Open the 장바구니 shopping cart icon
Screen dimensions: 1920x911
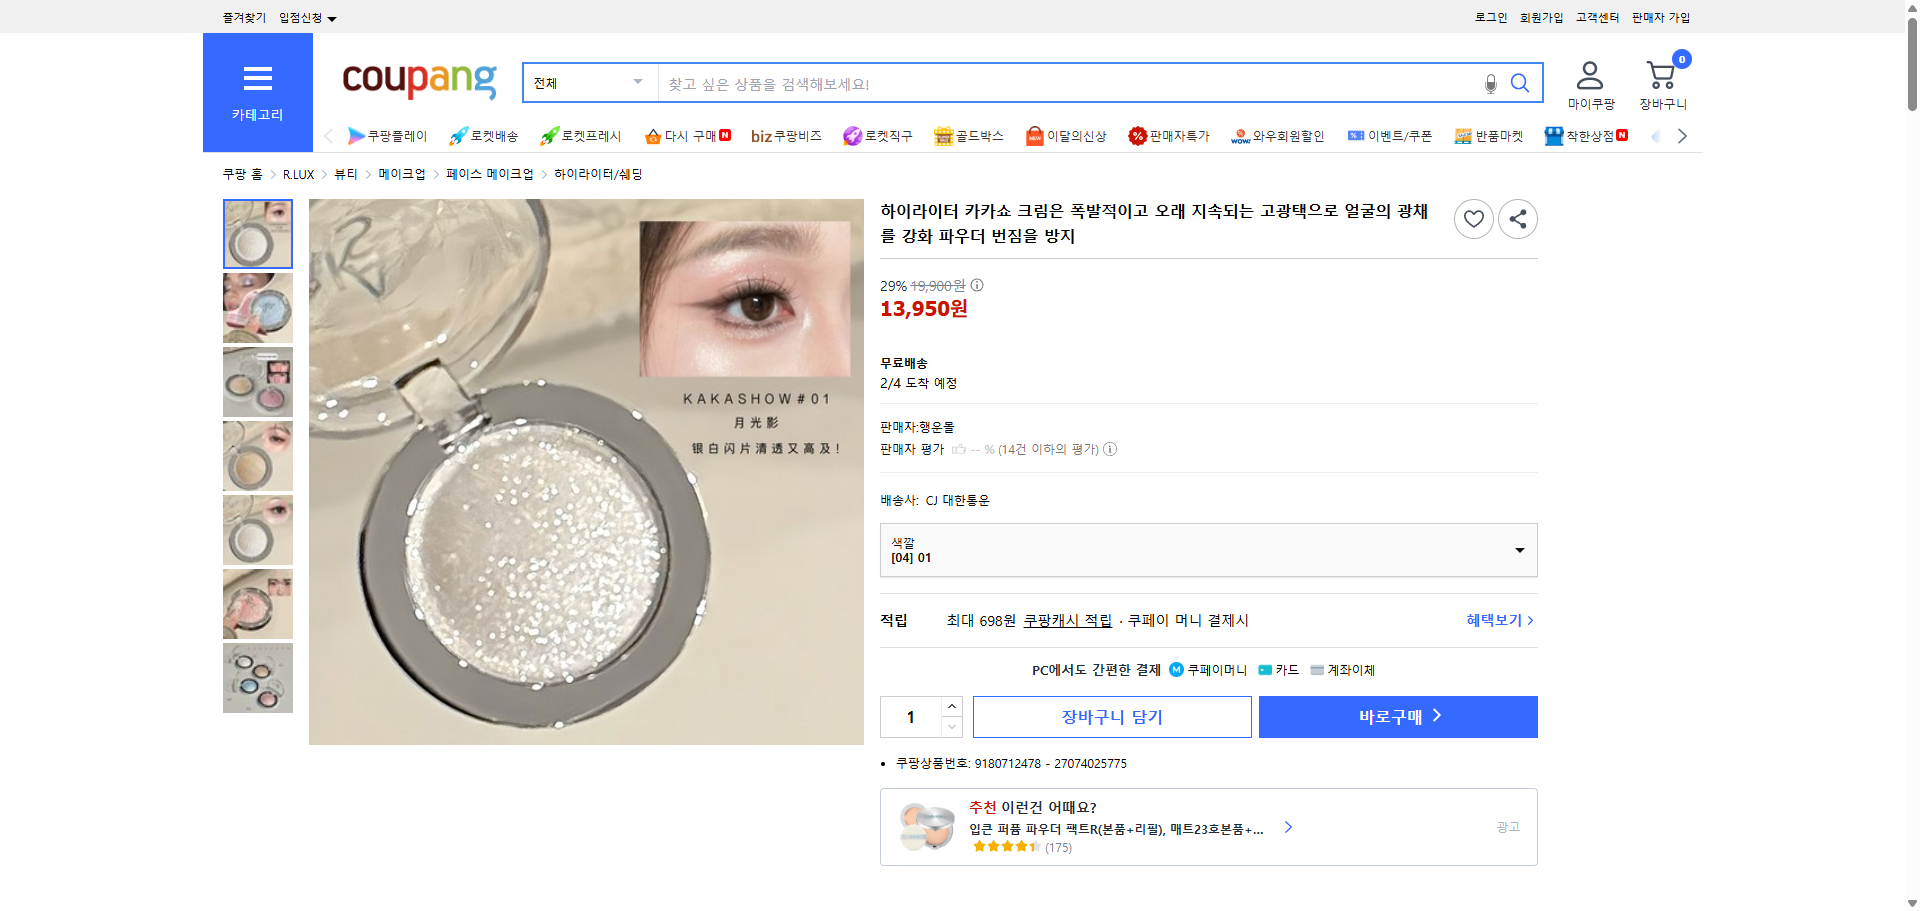[1662, 74]
